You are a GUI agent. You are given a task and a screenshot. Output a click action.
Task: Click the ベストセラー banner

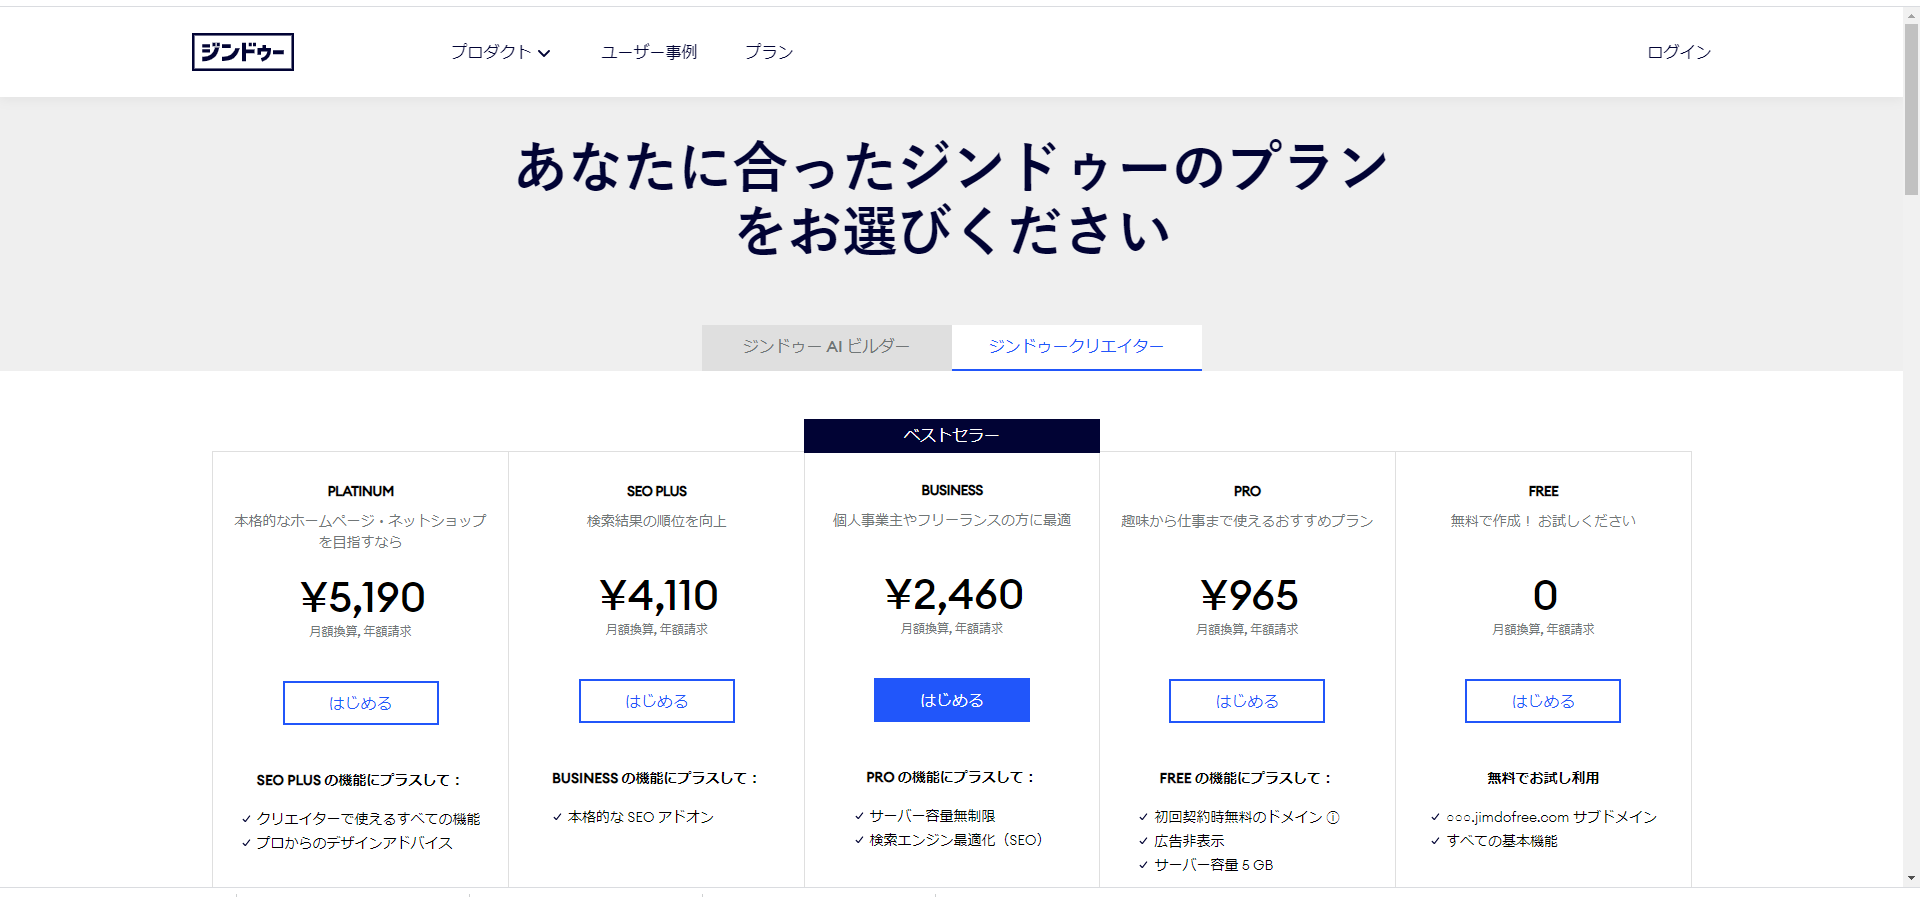click(951, 435)
